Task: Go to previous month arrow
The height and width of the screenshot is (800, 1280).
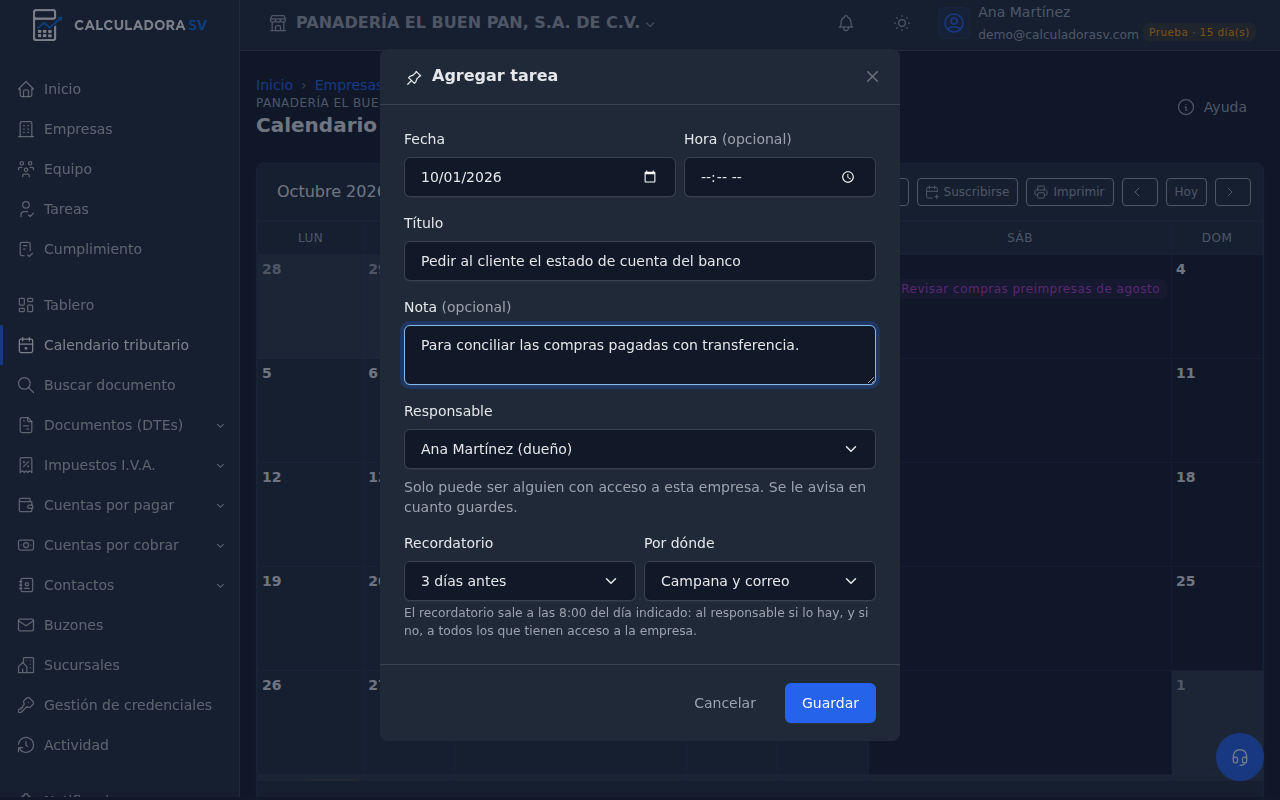Action: [x=1139, y=192]
